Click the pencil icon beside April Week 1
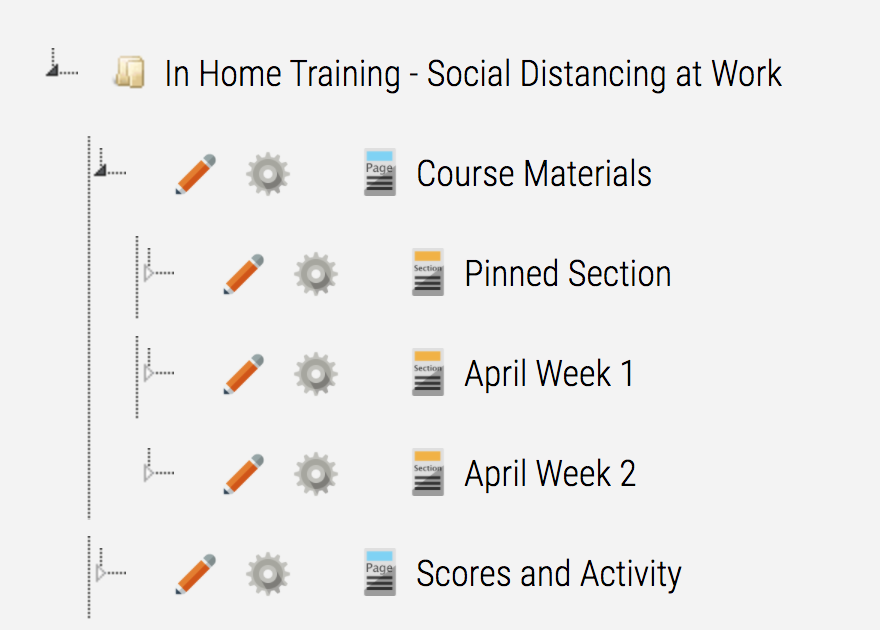The height and width of the screenshot is (630, 880). [x=244, y=374]
